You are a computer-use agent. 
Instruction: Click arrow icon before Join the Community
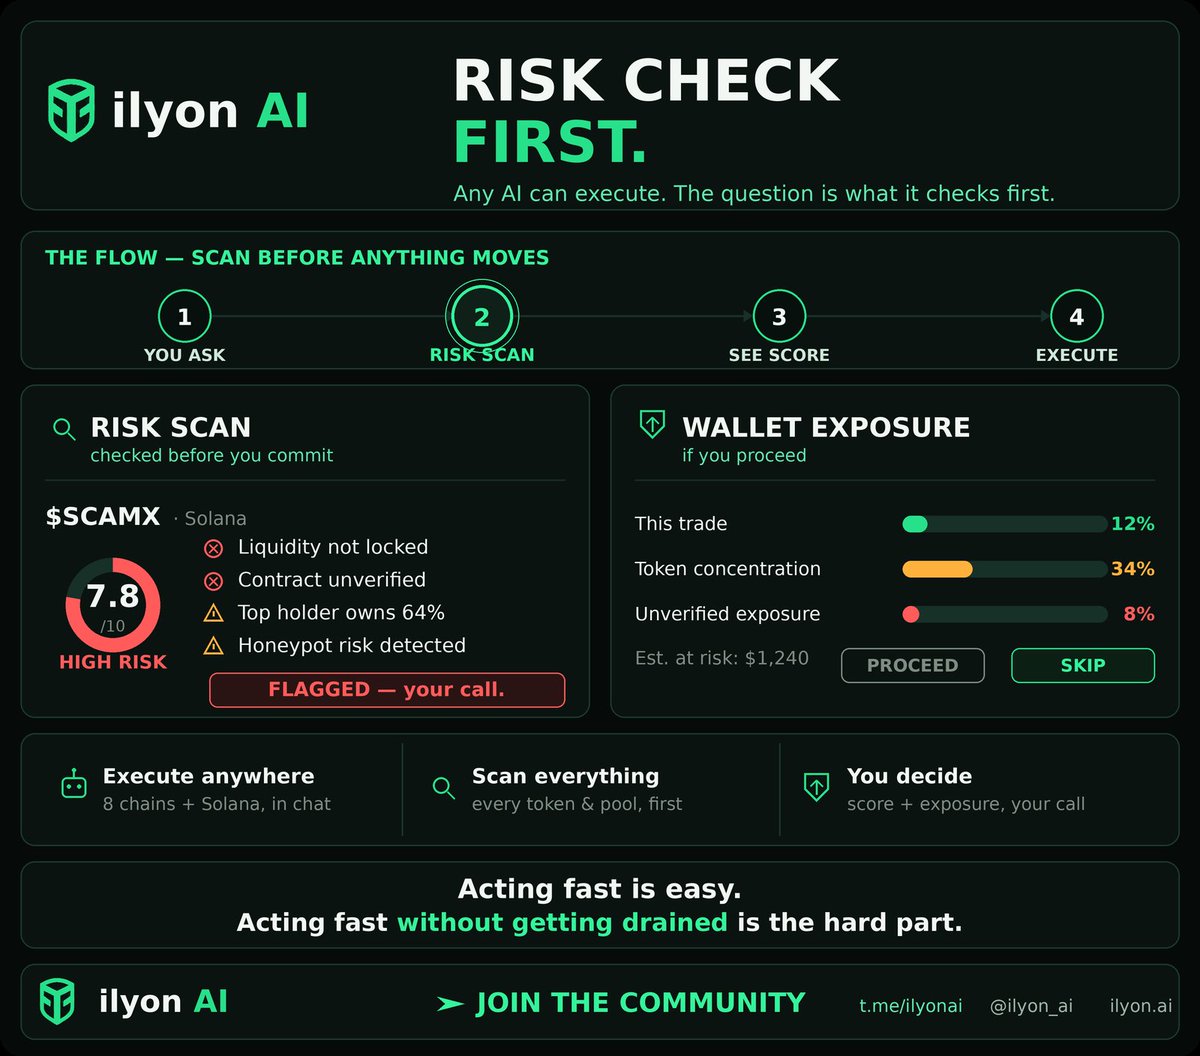tap(451, 1004)
